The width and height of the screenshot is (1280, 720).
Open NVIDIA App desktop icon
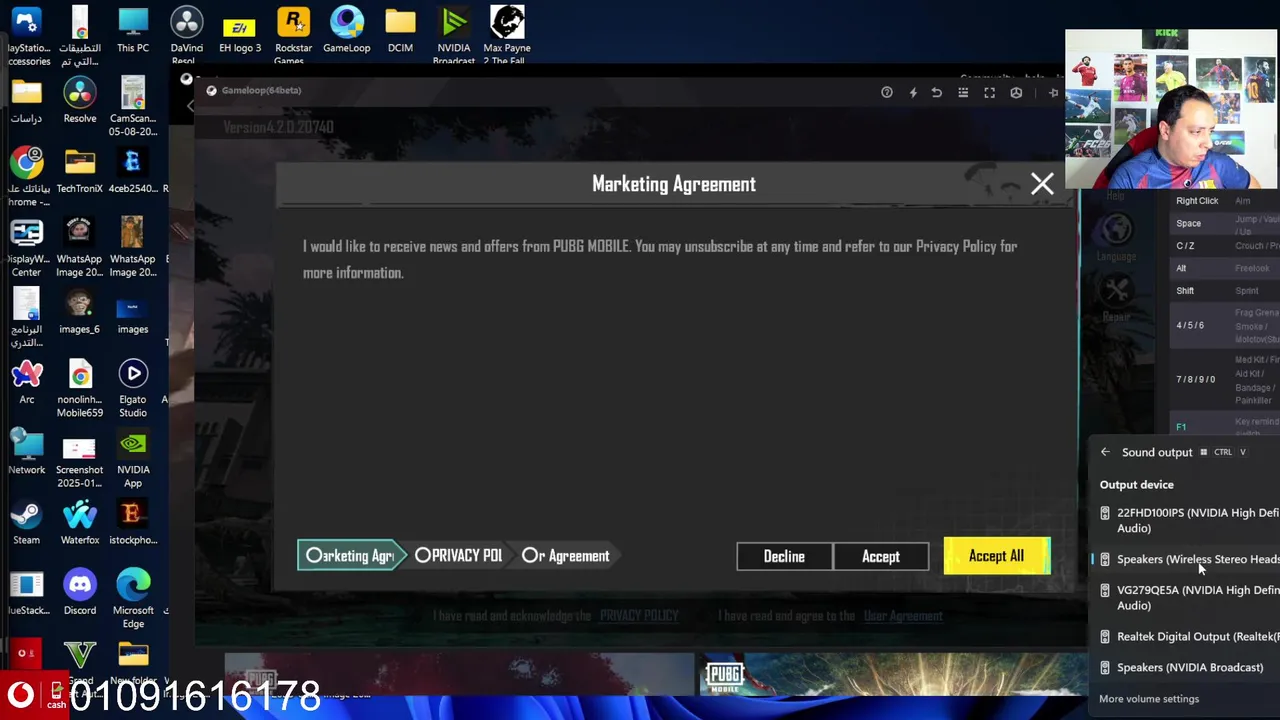point(133,458)
